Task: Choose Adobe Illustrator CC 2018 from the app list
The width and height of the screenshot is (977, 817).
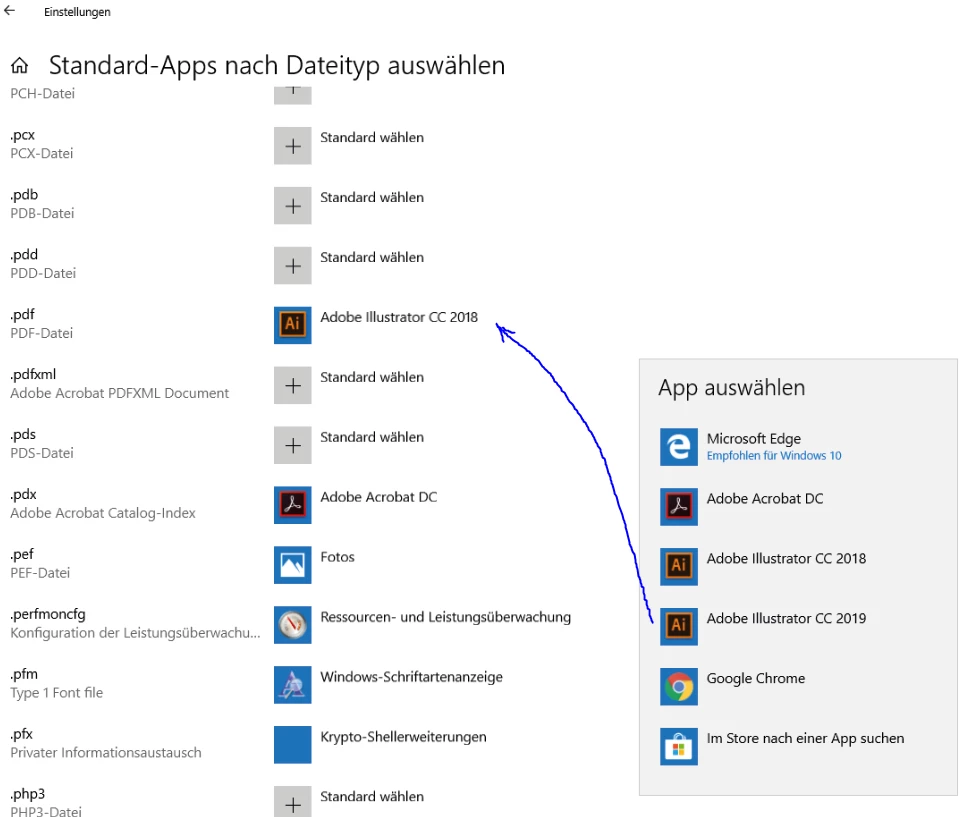Action: pyautogui.click(x=786, y=558)
